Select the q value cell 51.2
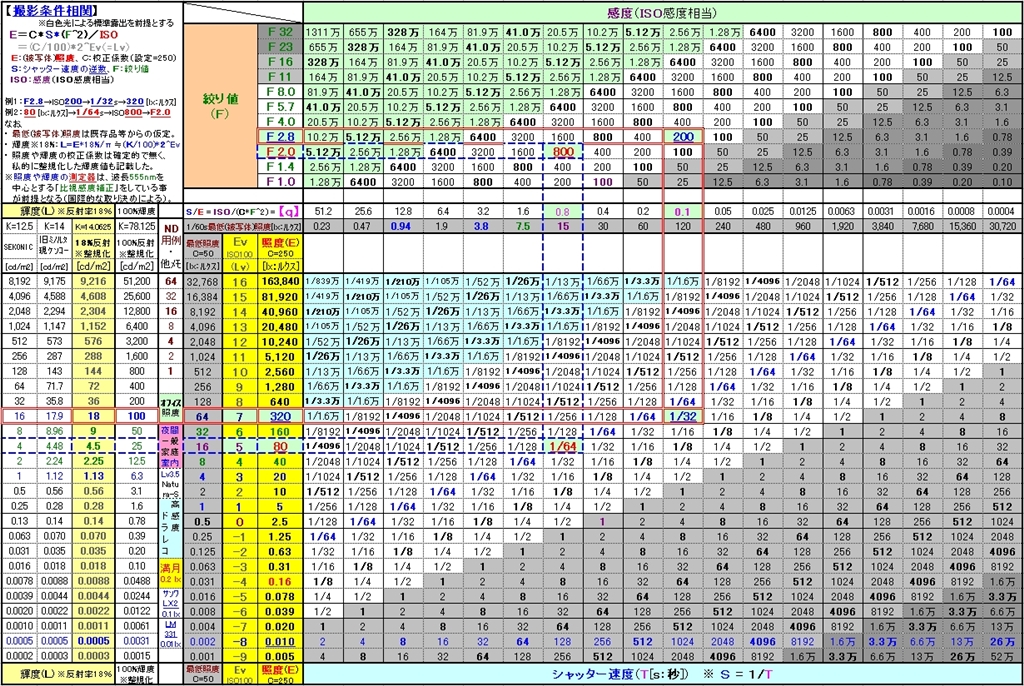This screenshot has width=1024, height=686. click(x=323, y=212)
